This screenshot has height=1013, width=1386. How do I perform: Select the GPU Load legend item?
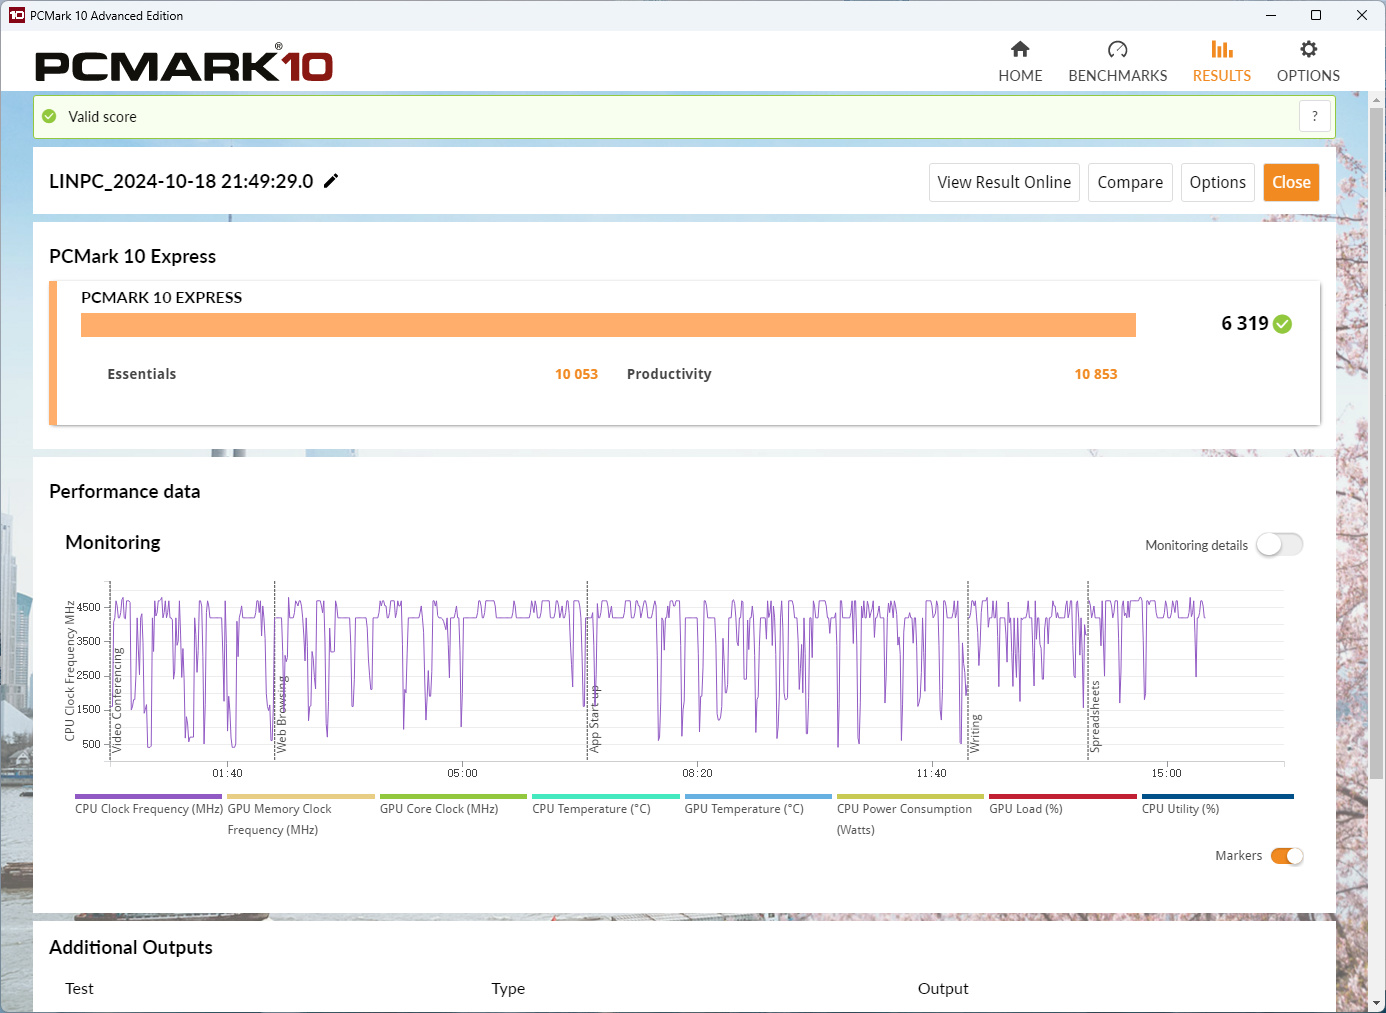point(1063,806)
